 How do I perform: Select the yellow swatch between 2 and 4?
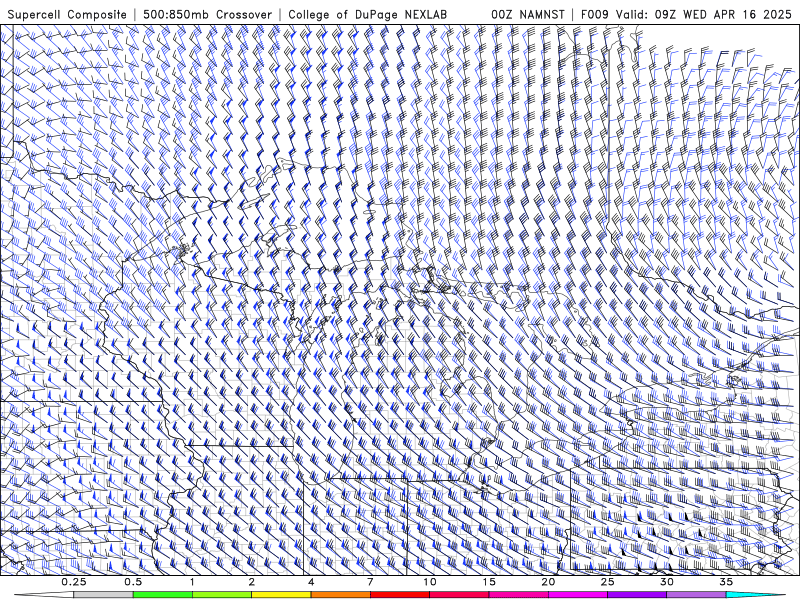(281, 595)
